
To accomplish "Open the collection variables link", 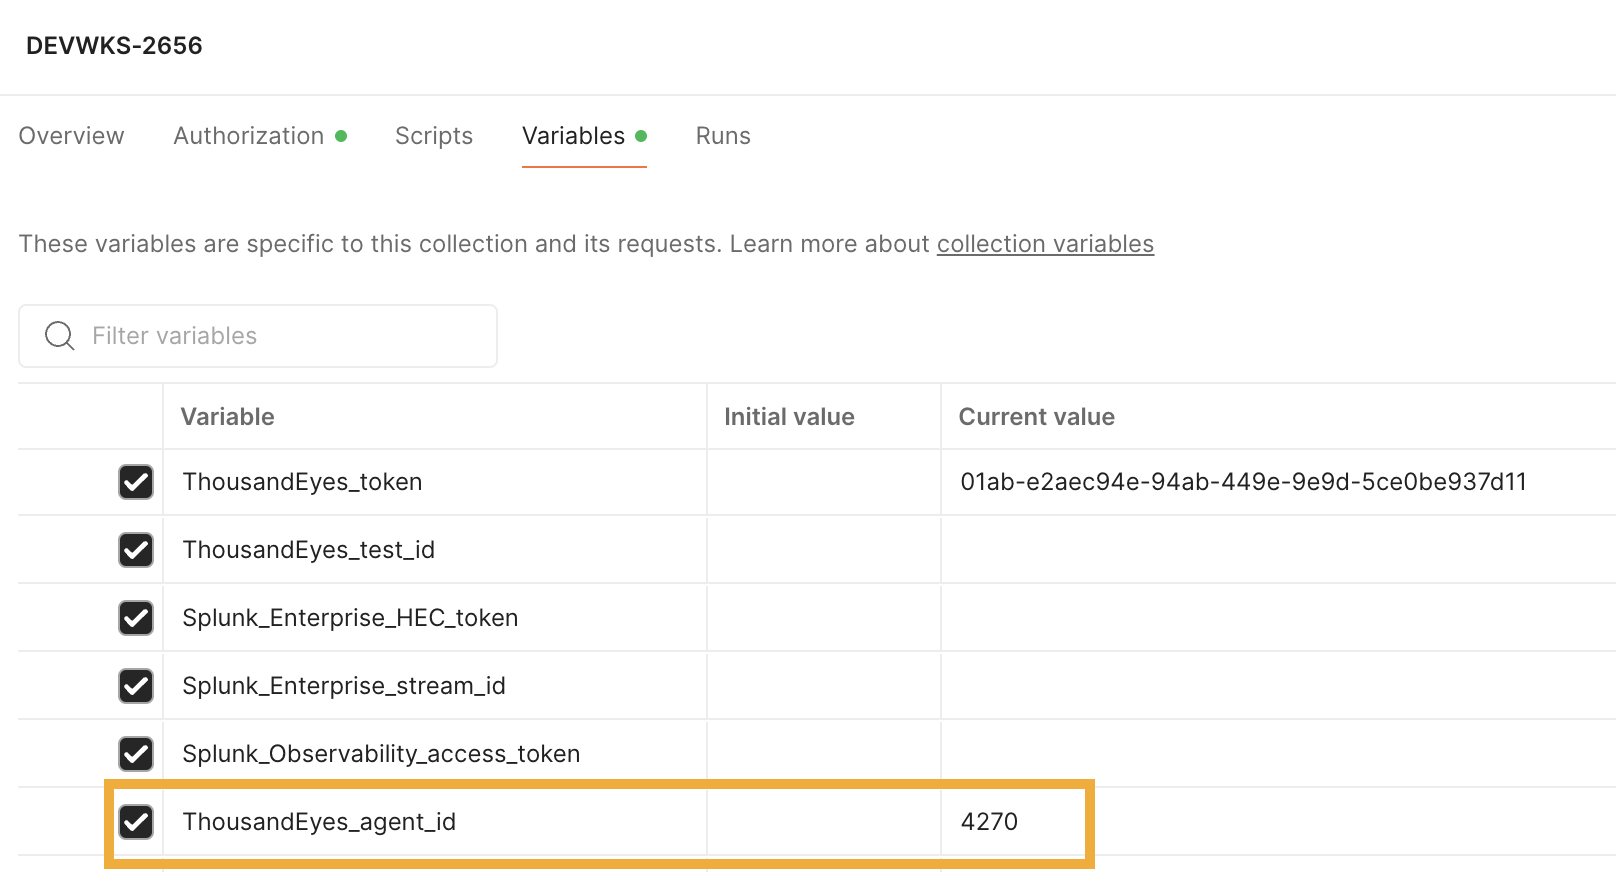I will (x=1045, y=244).
